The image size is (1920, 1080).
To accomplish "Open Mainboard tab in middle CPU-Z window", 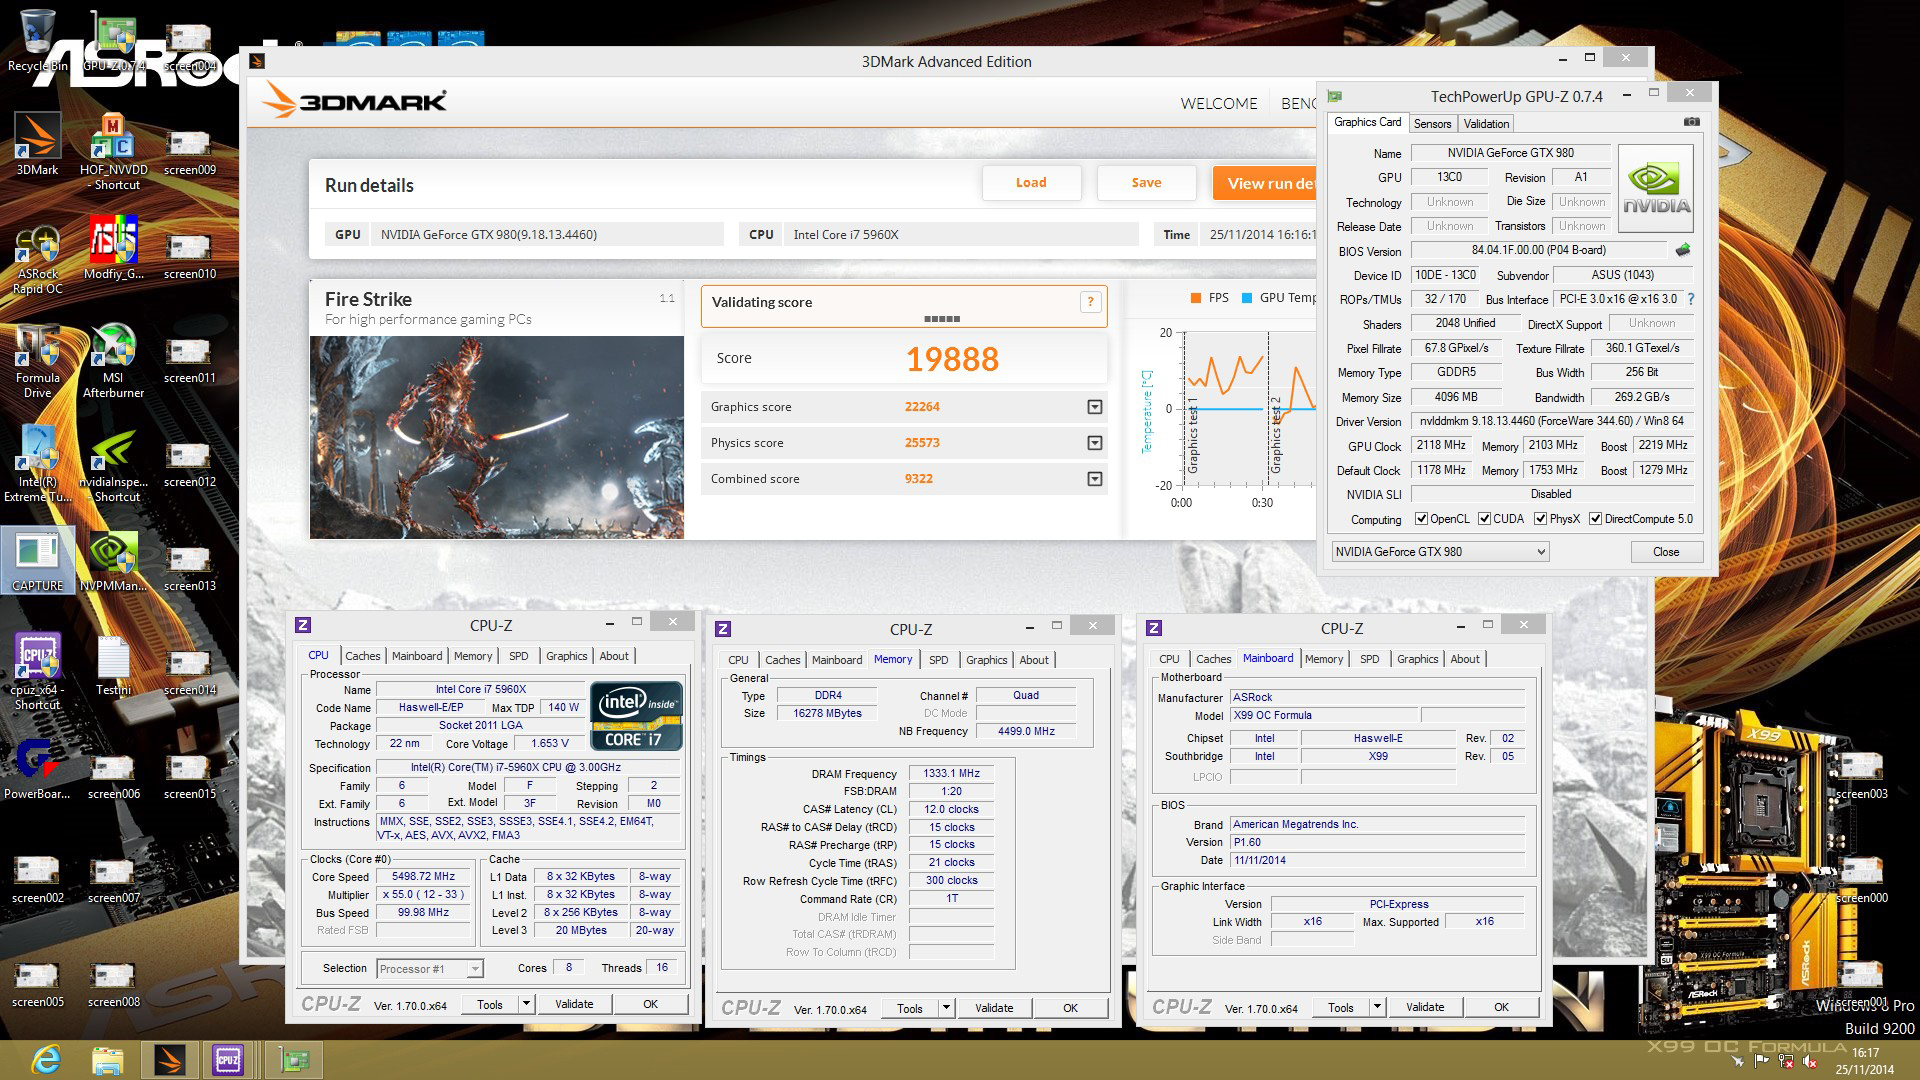I will 837,660.
